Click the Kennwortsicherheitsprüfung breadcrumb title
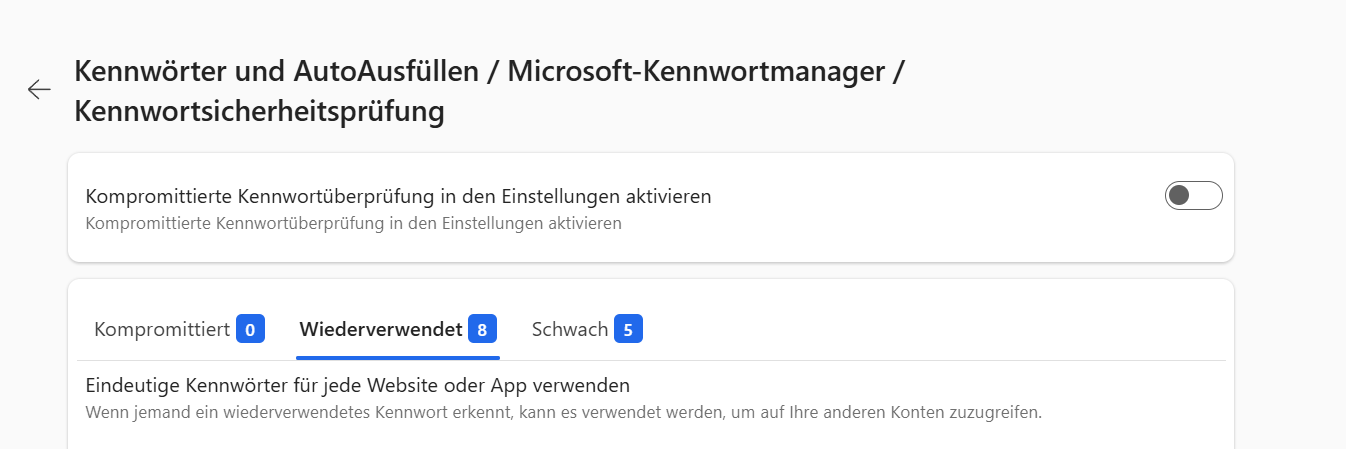 click(259, 111)
